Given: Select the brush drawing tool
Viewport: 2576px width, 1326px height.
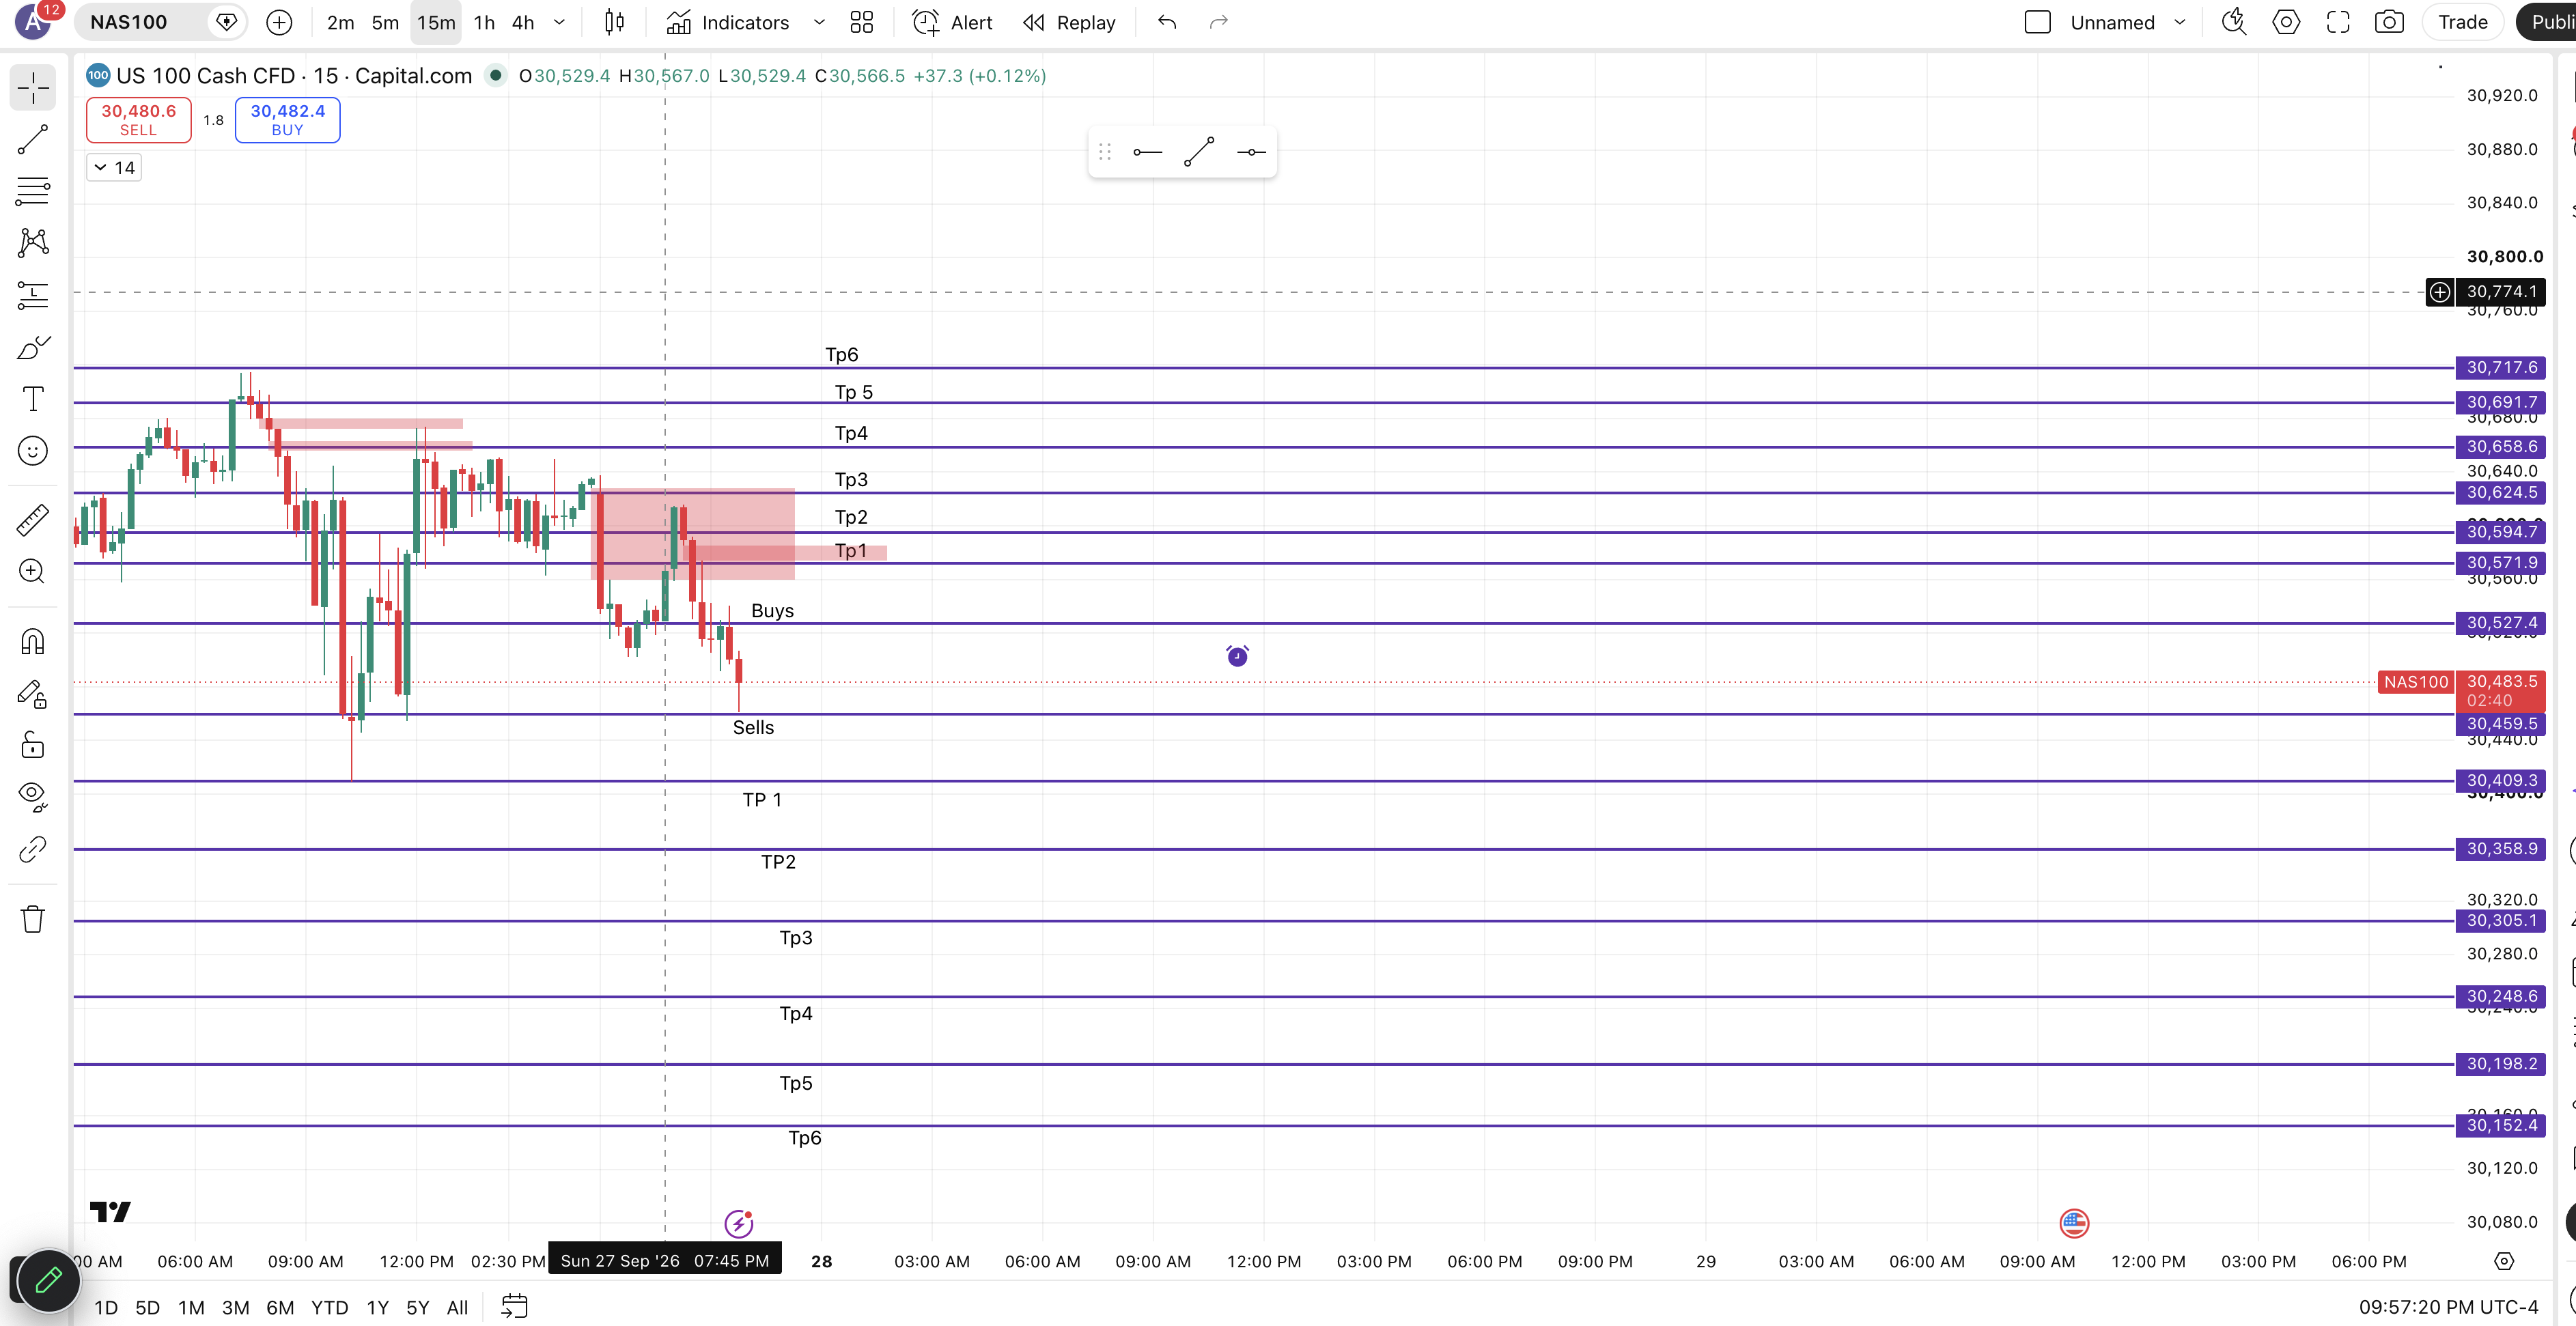Looking at the screenshot, I should [x=33, y=347].
